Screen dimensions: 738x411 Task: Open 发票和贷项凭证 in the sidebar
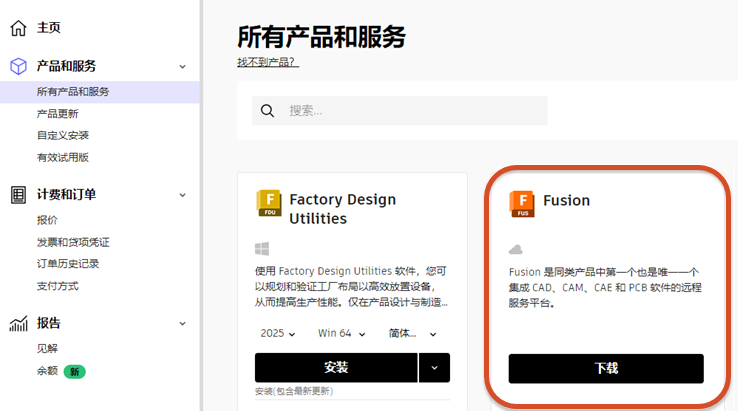73,242
